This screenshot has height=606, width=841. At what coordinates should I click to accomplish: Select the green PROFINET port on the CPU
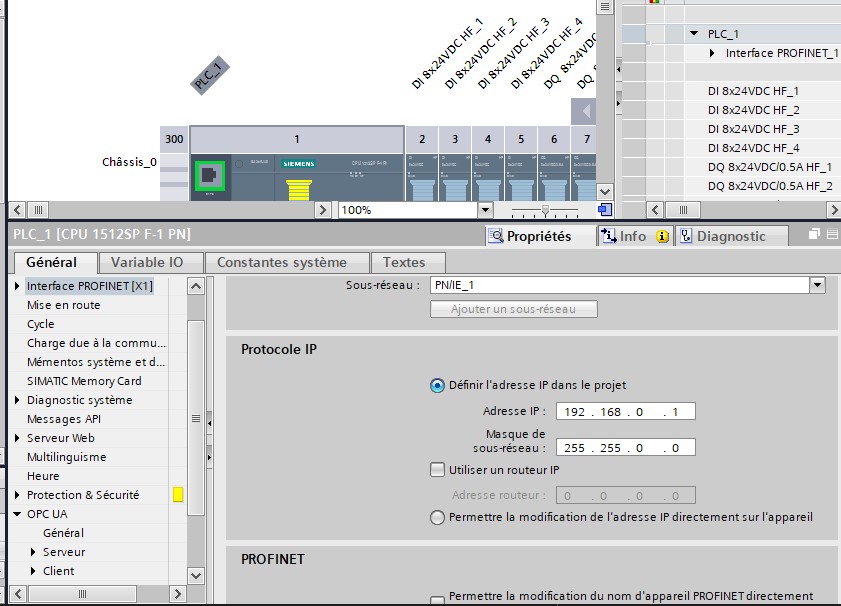pos(210,175)
